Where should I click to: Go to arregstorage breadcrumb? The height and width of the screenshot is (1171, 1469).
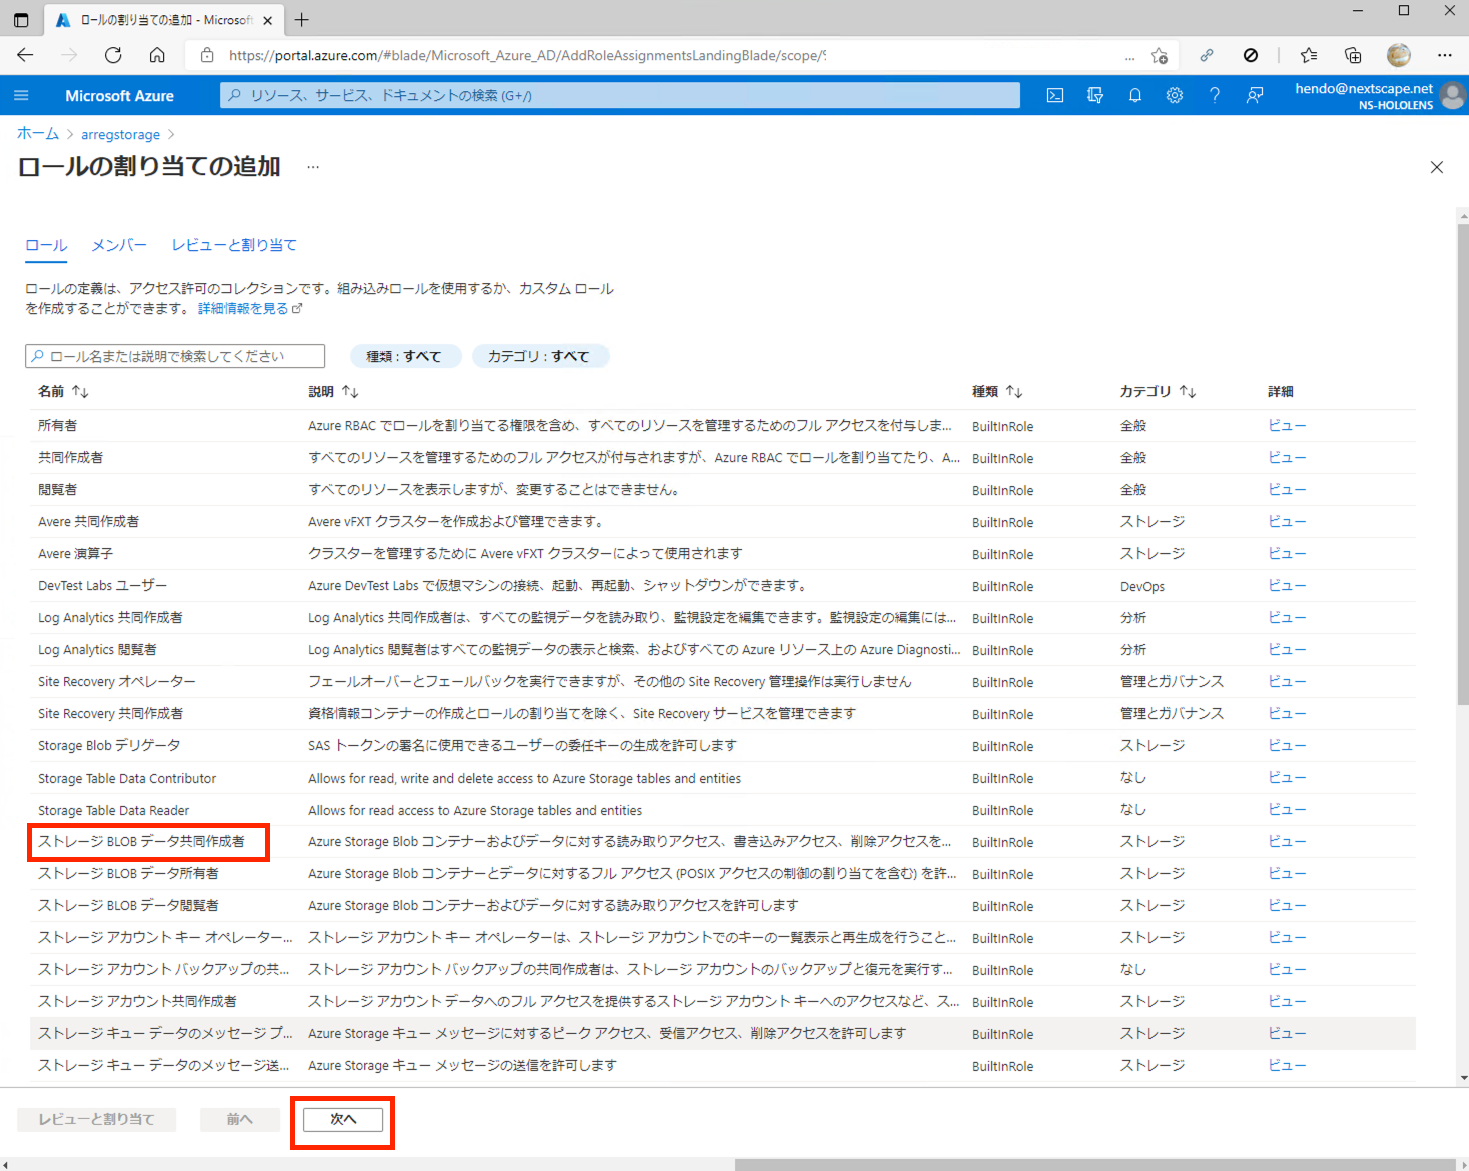120,134
